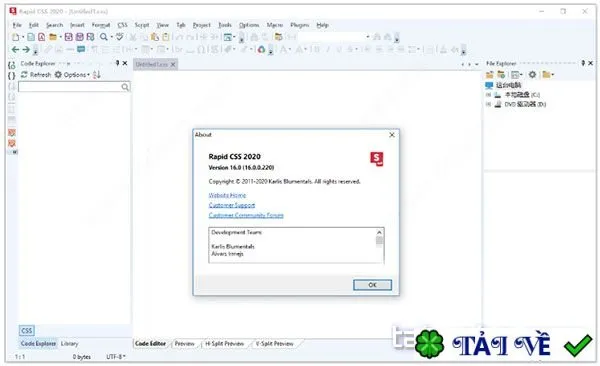
Task: Open the File menu
Action: (17, 25)
